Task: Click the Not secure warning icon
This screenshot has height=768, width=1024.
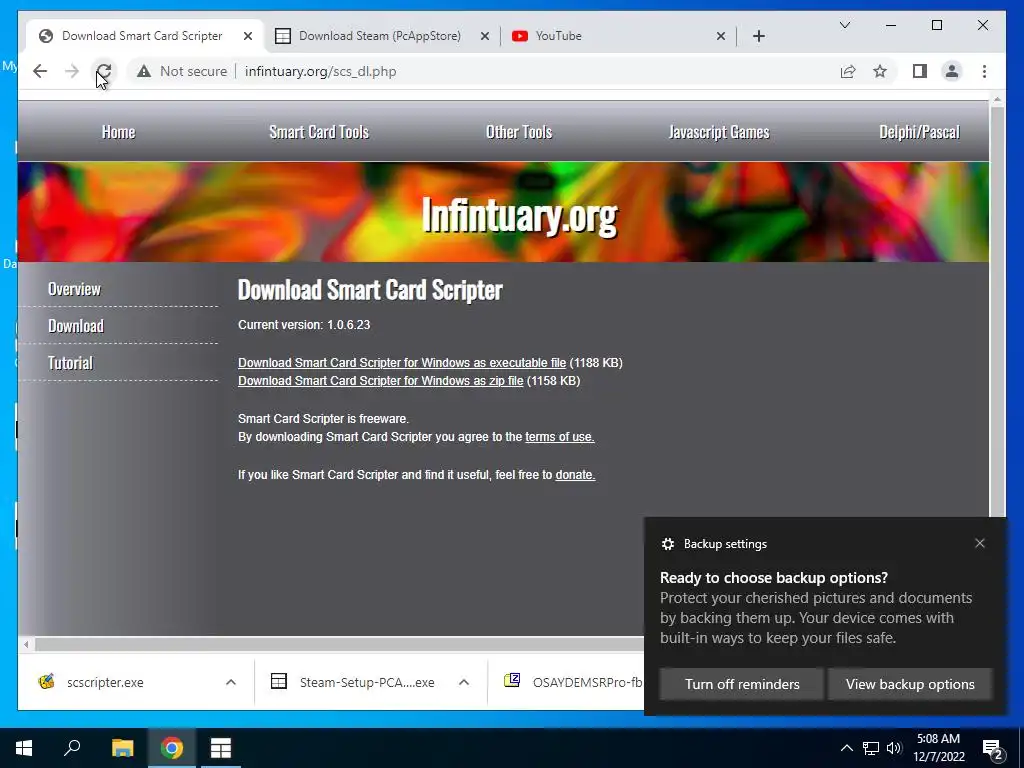Action: click(144, 71)
